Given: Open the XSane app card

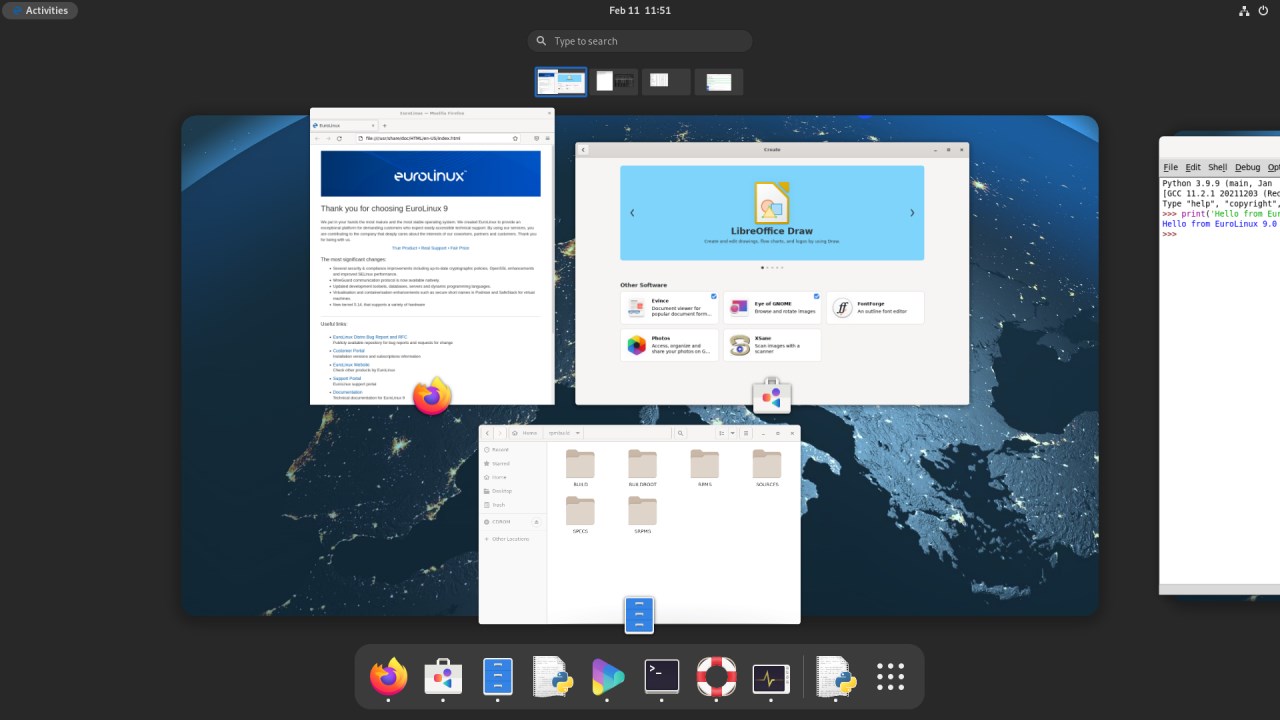Looking at the screenshot, I should click(x=772, y=345).
